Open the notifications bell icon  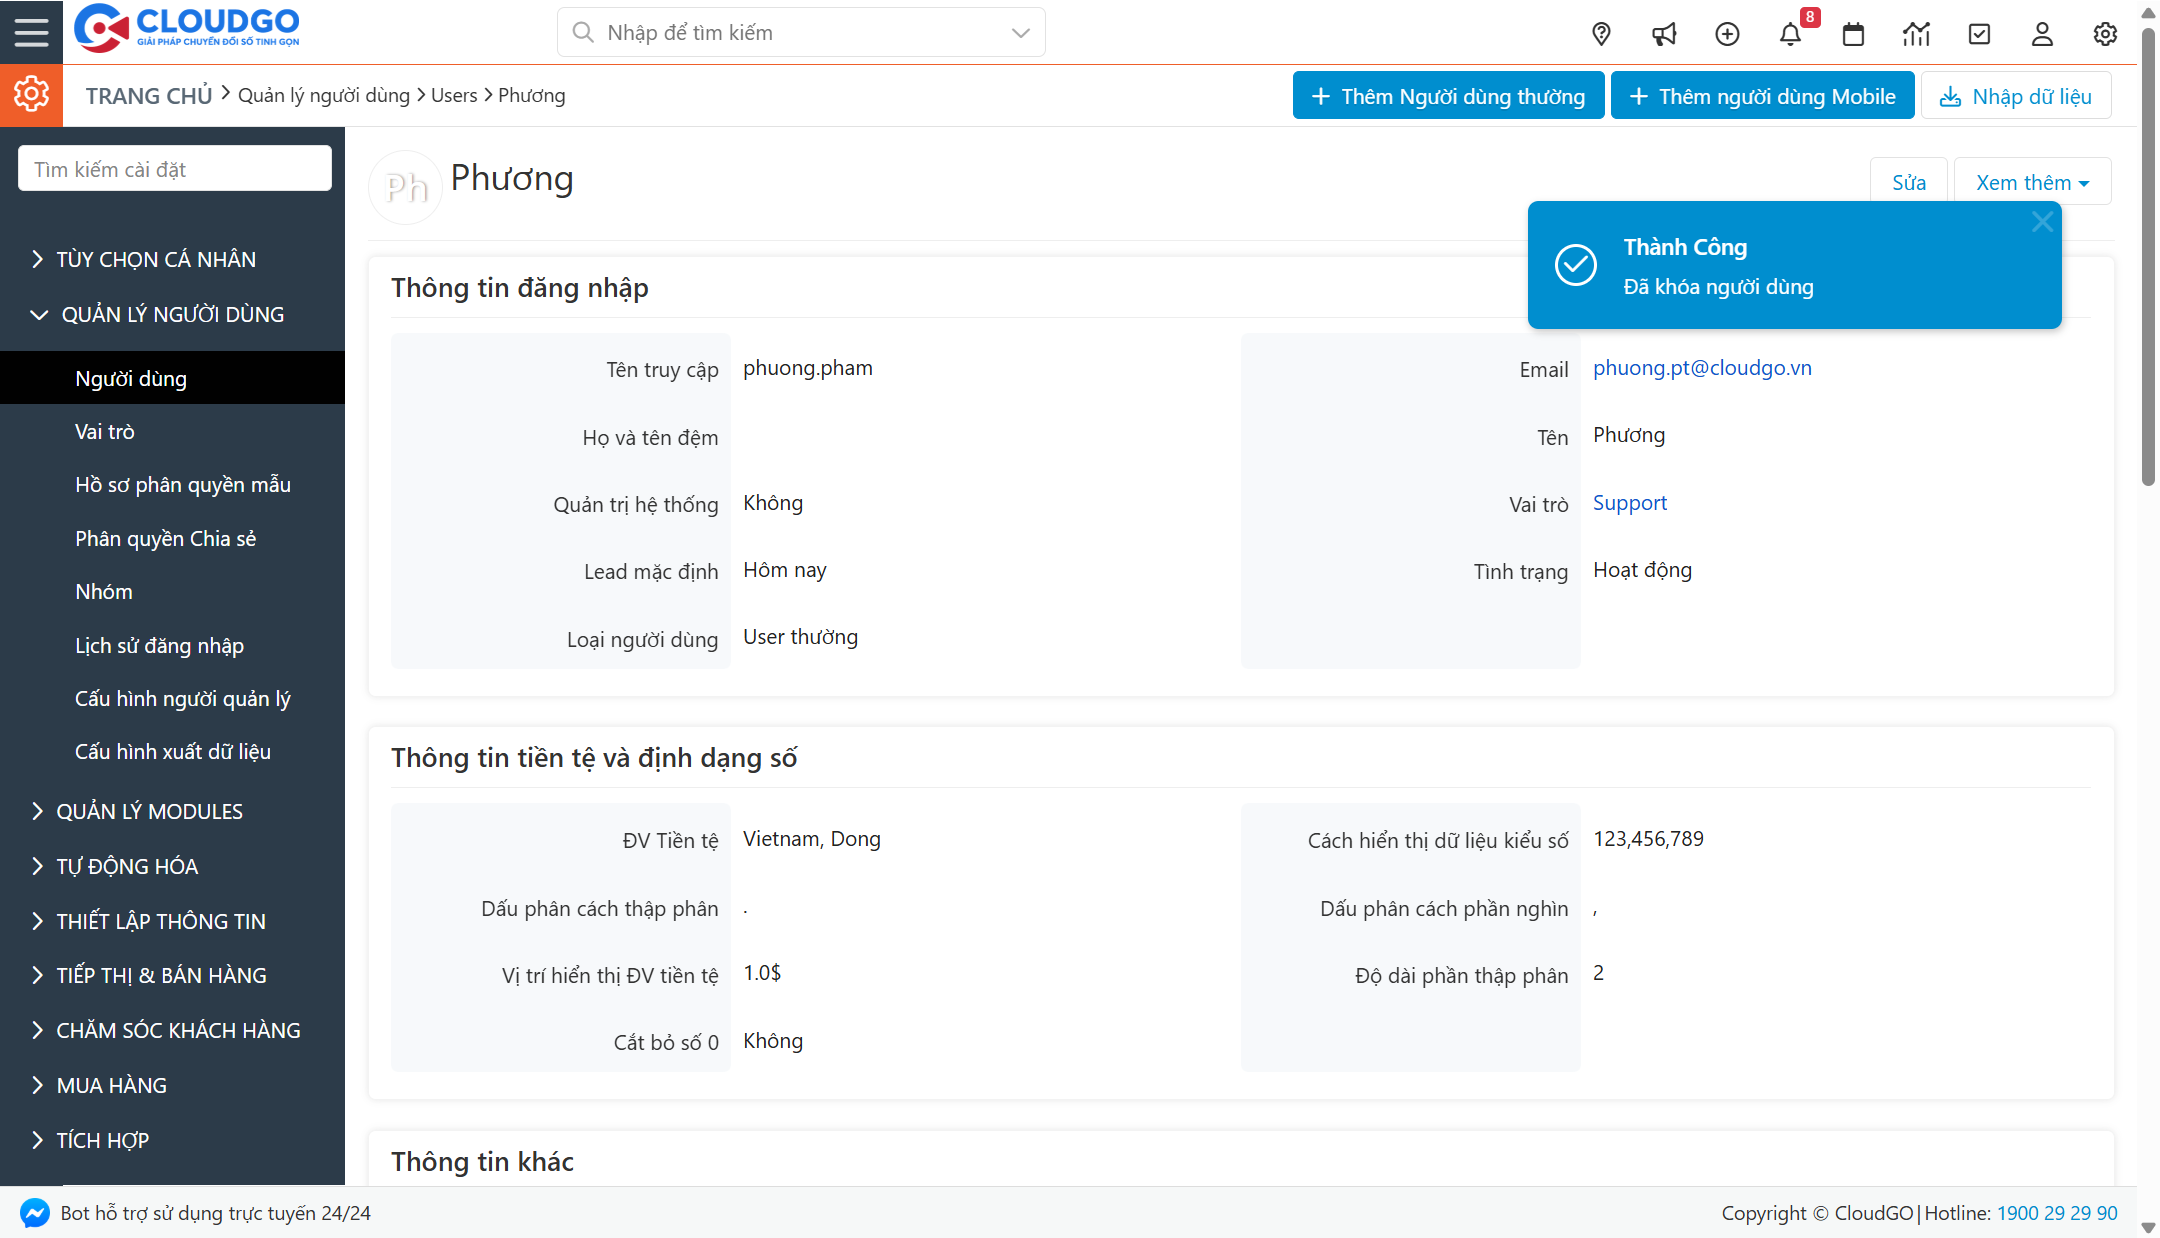coord(1790,34)
